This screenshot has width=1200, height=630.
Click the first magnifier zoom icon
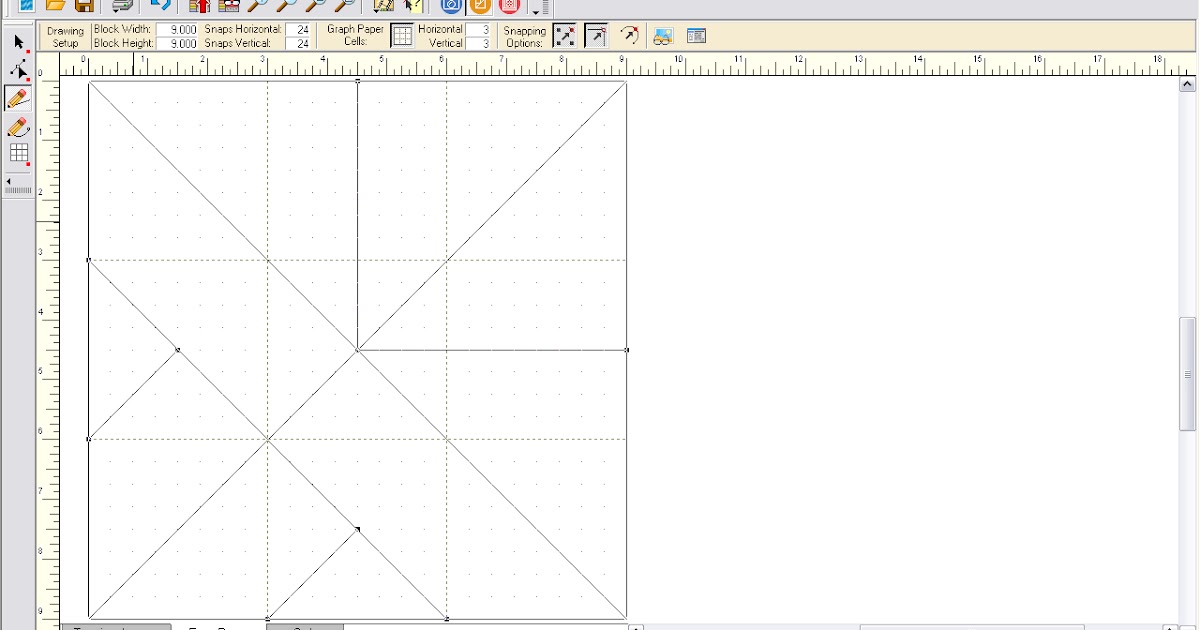(258, 5)
